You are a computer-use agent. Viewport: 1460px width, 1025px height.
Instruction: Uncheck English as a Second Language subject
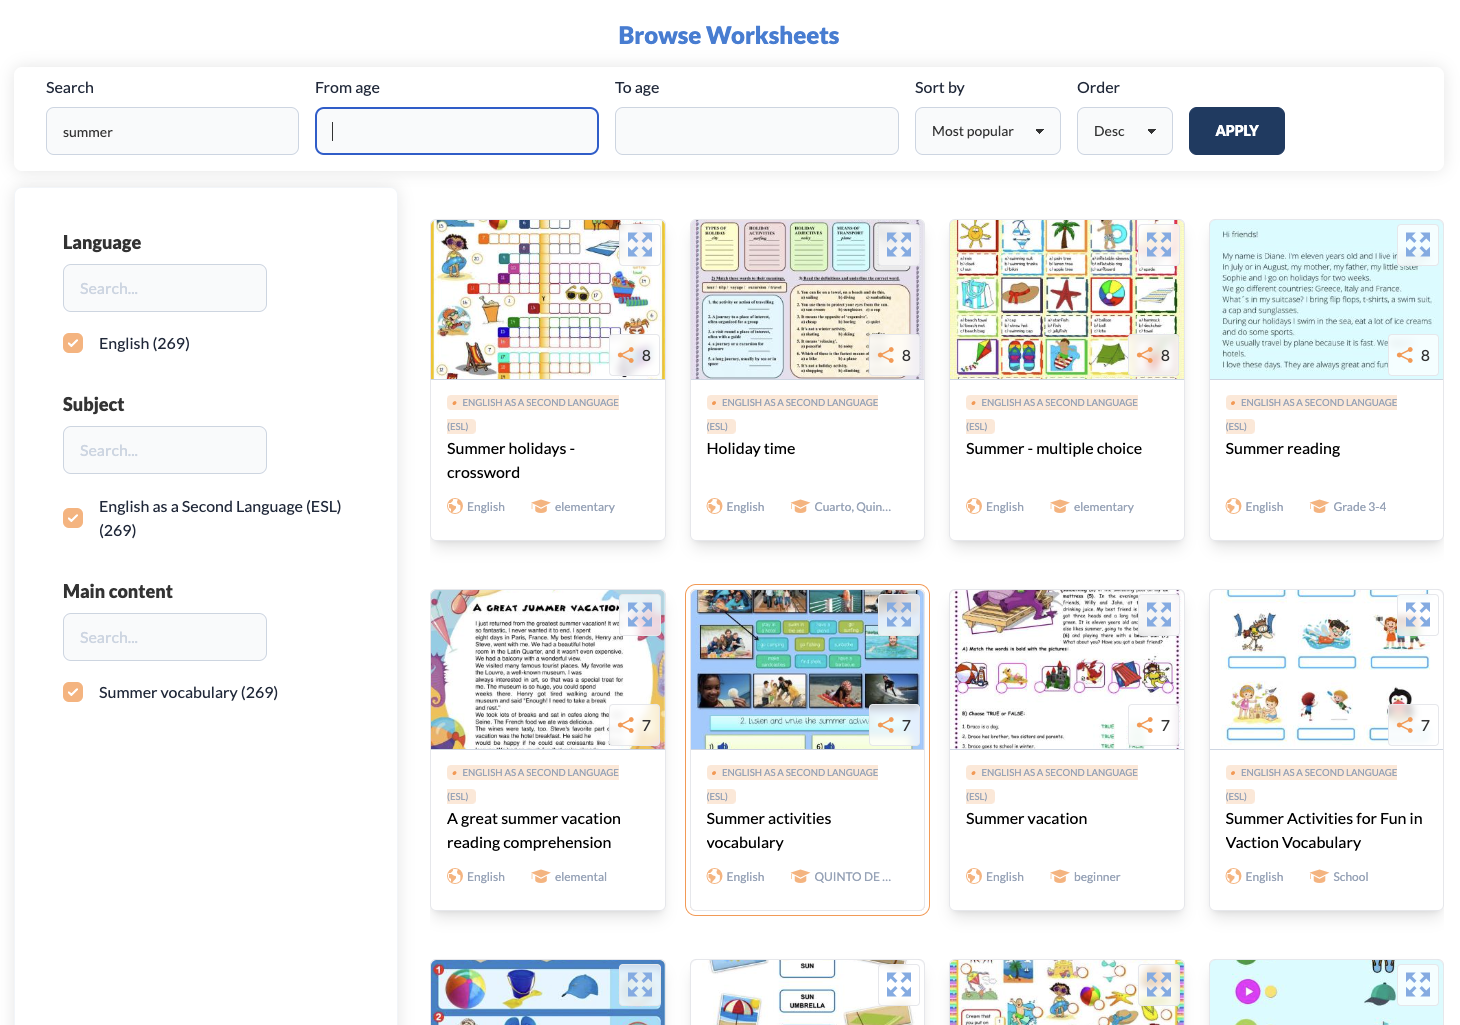[x=73, y=518]
